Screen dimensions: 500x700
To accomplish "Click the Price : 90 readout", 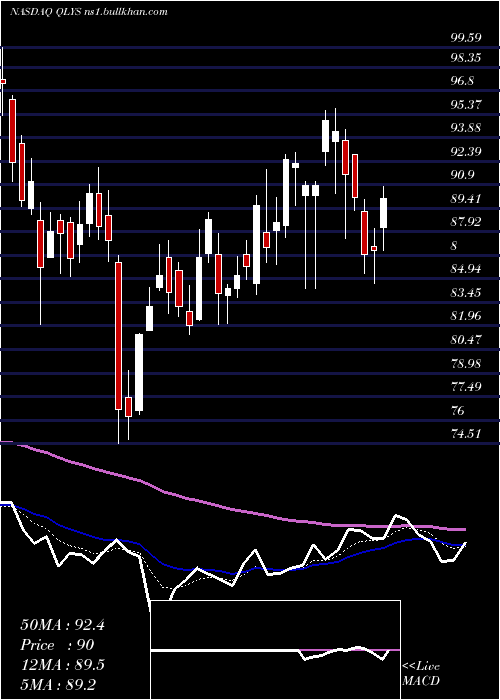I will pos(57,645).
